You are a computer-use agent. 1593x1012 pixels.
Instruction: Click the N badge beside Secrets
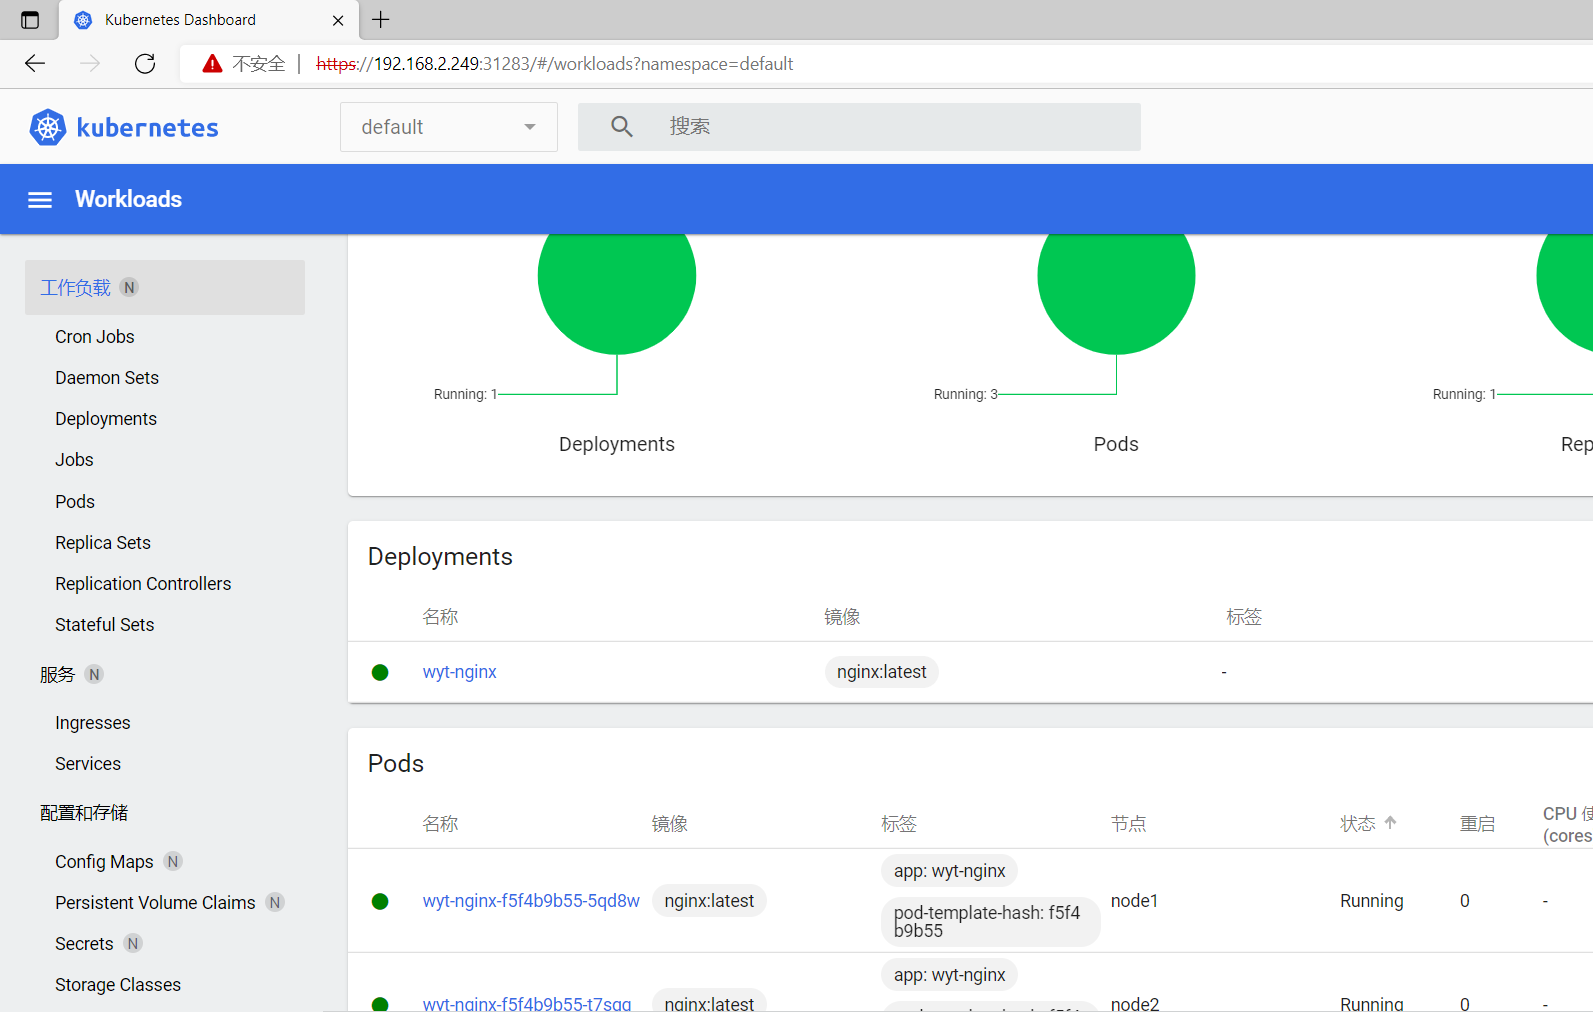(x=133, y=943)
